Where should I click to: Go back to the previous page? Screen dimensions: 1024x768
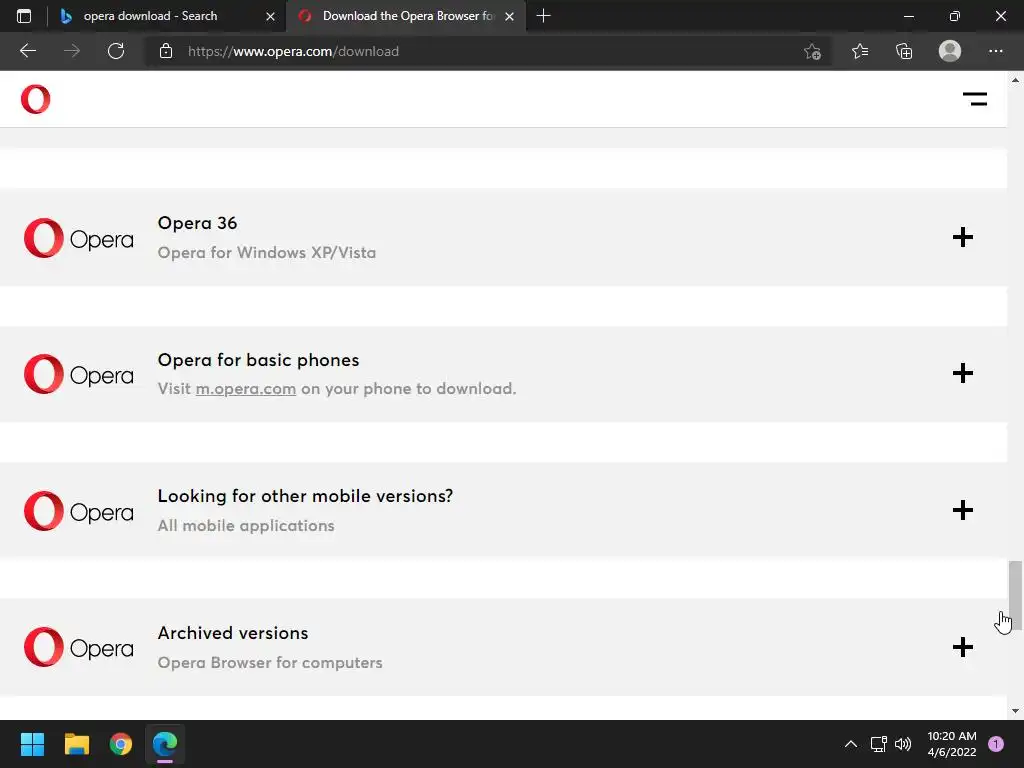pos(27,51)
